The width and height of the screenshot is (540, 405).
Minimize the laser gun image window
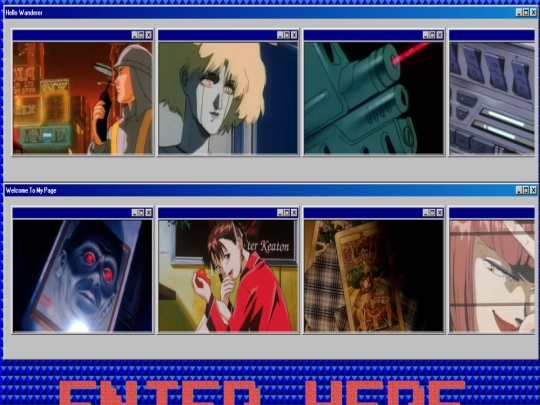point(426,35)
